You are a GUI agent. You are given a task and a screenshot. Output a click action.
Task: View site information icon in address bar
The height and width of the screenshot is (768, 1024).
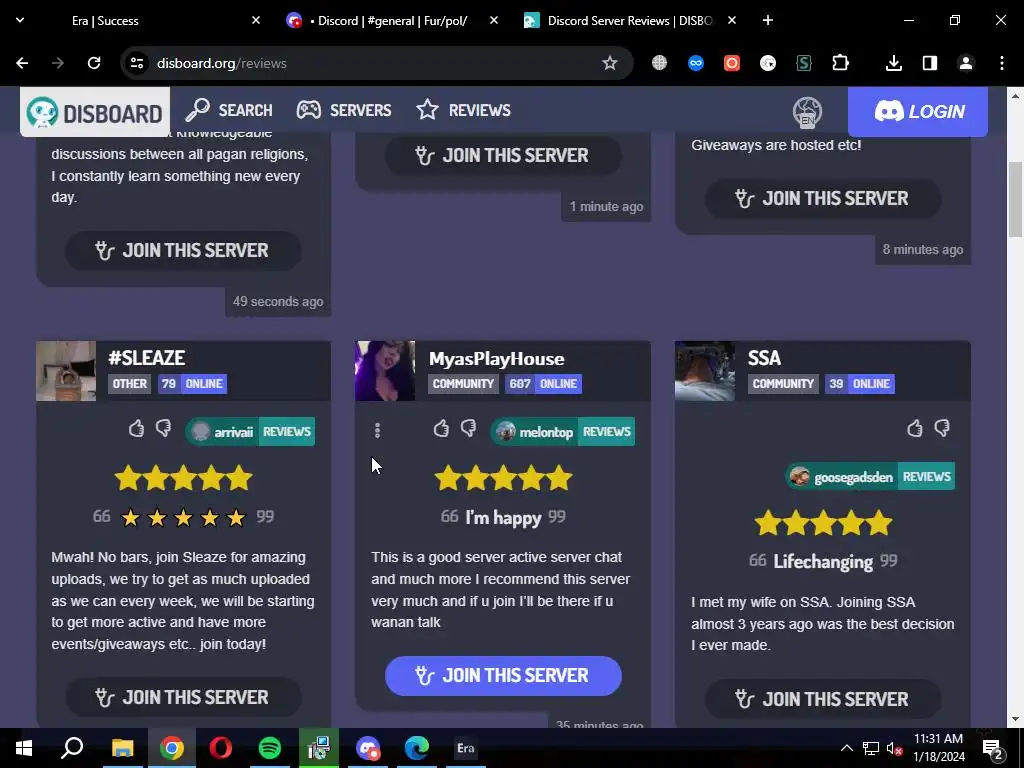click(x=137, y=63)
